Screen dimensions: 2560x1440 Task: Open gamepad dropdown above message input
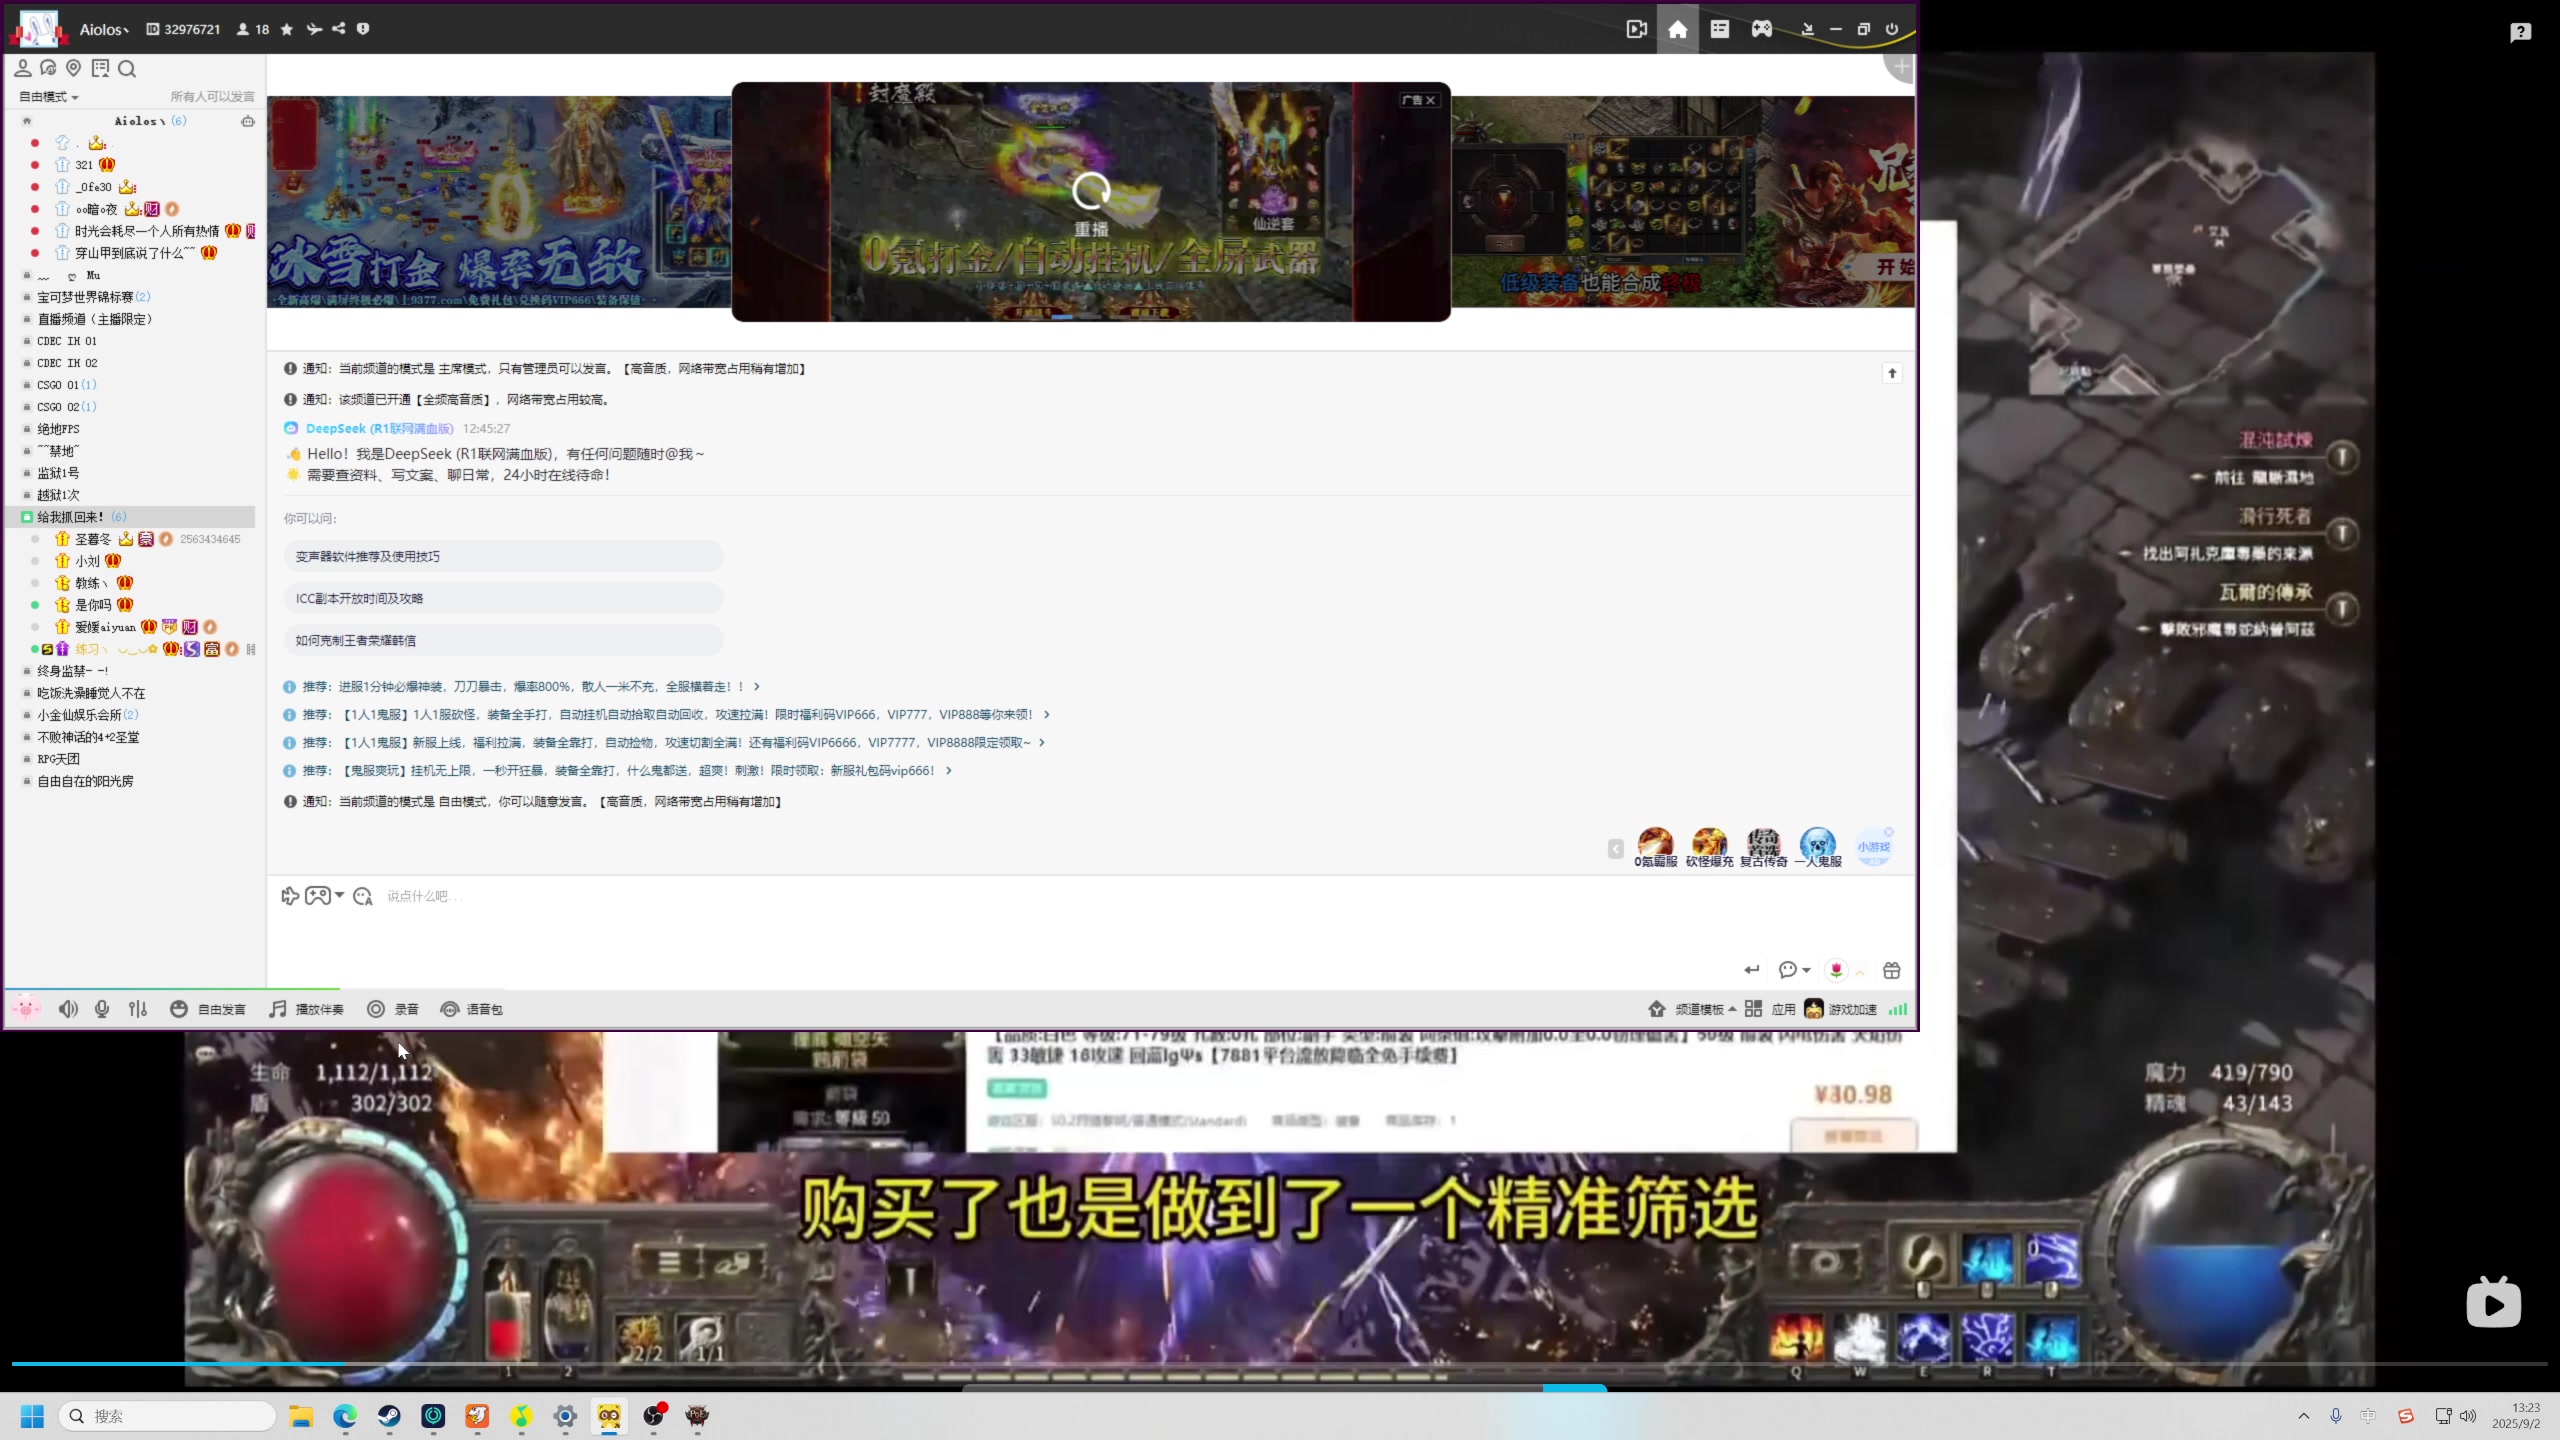324,896
